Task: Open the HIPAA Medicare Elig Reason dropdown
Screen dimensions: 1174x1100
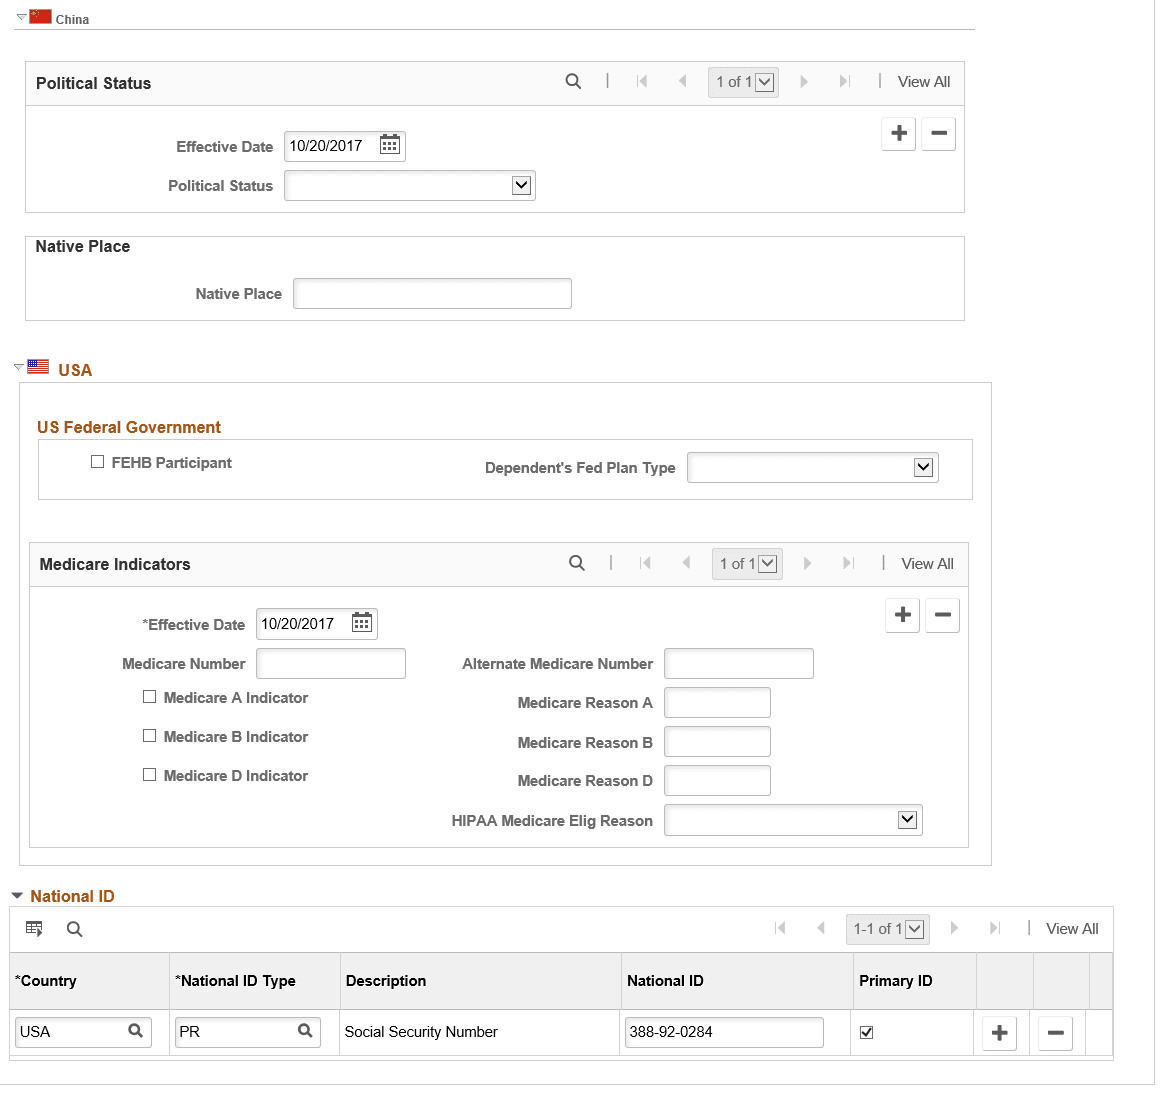Action: [908, 819]
